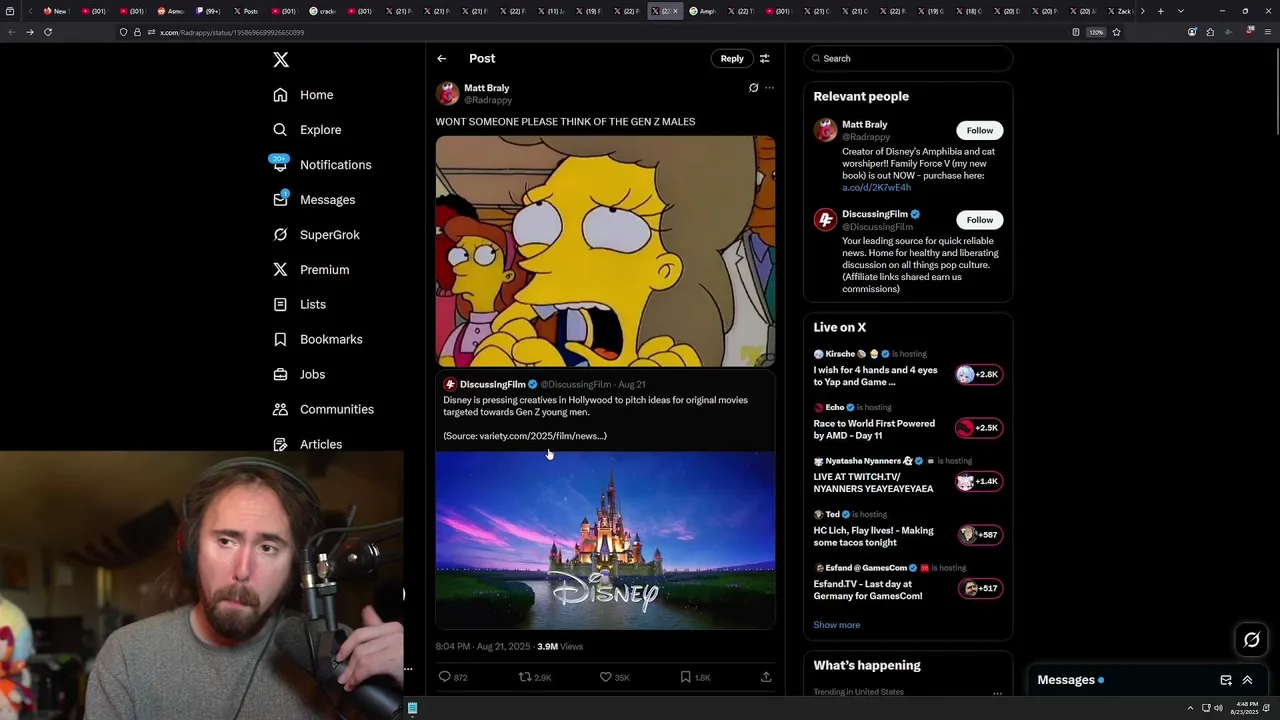Open the a.co/d/2K7wE4h link

(x=876, y=188)
